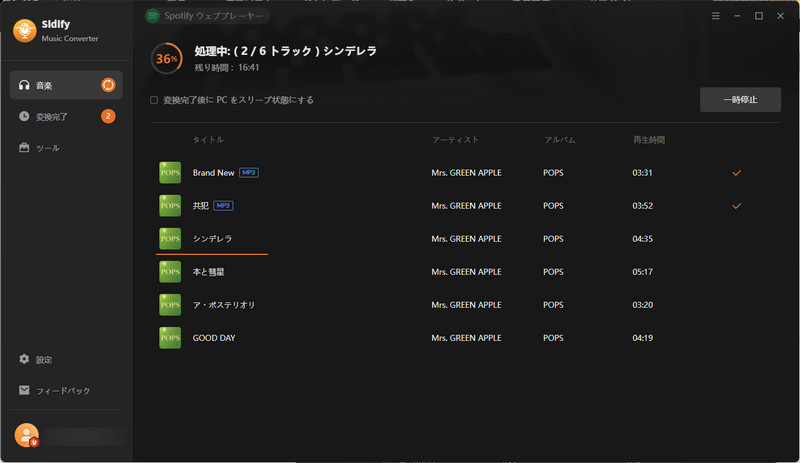Click the 一時停止 pause button
The width and height of the screenshot is (800, 463).
740,100
